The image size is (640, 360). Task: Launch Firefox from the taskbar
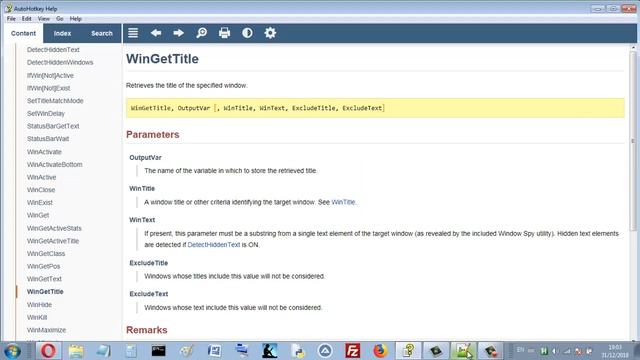(380, 351)
